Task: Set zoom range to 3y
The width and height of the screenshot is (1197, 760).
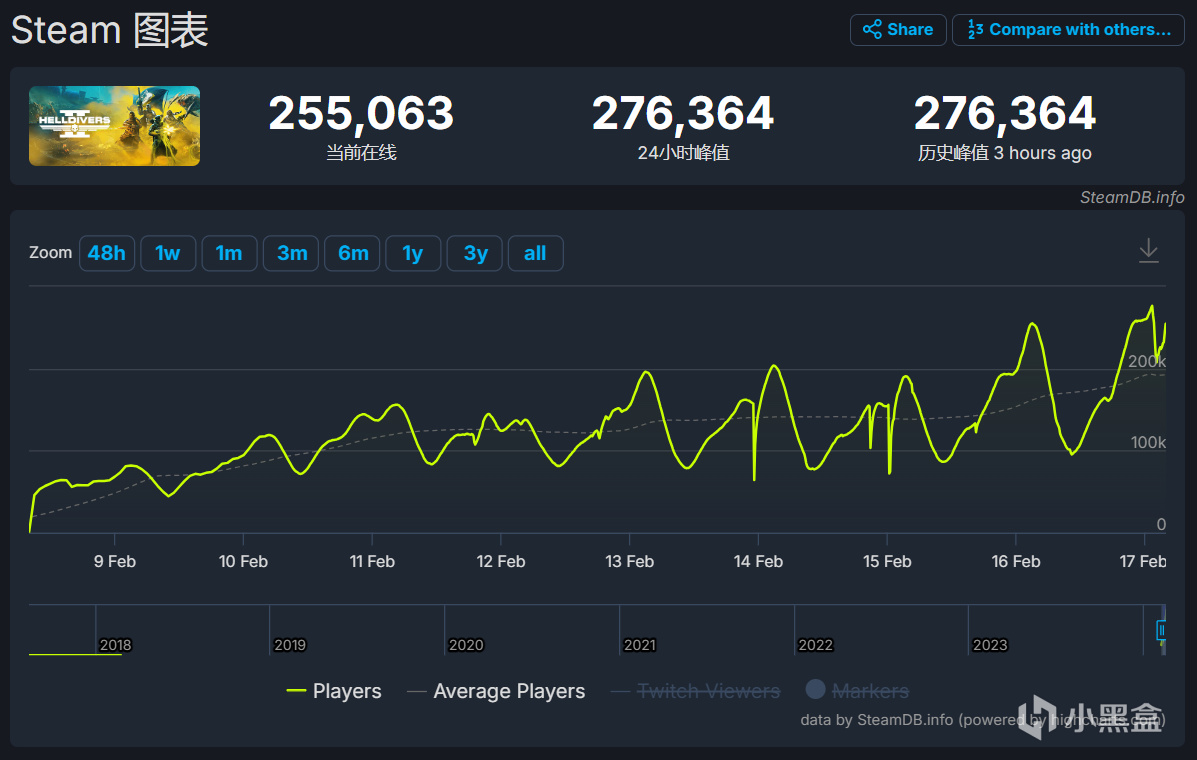Action: (x=474, y=253)
